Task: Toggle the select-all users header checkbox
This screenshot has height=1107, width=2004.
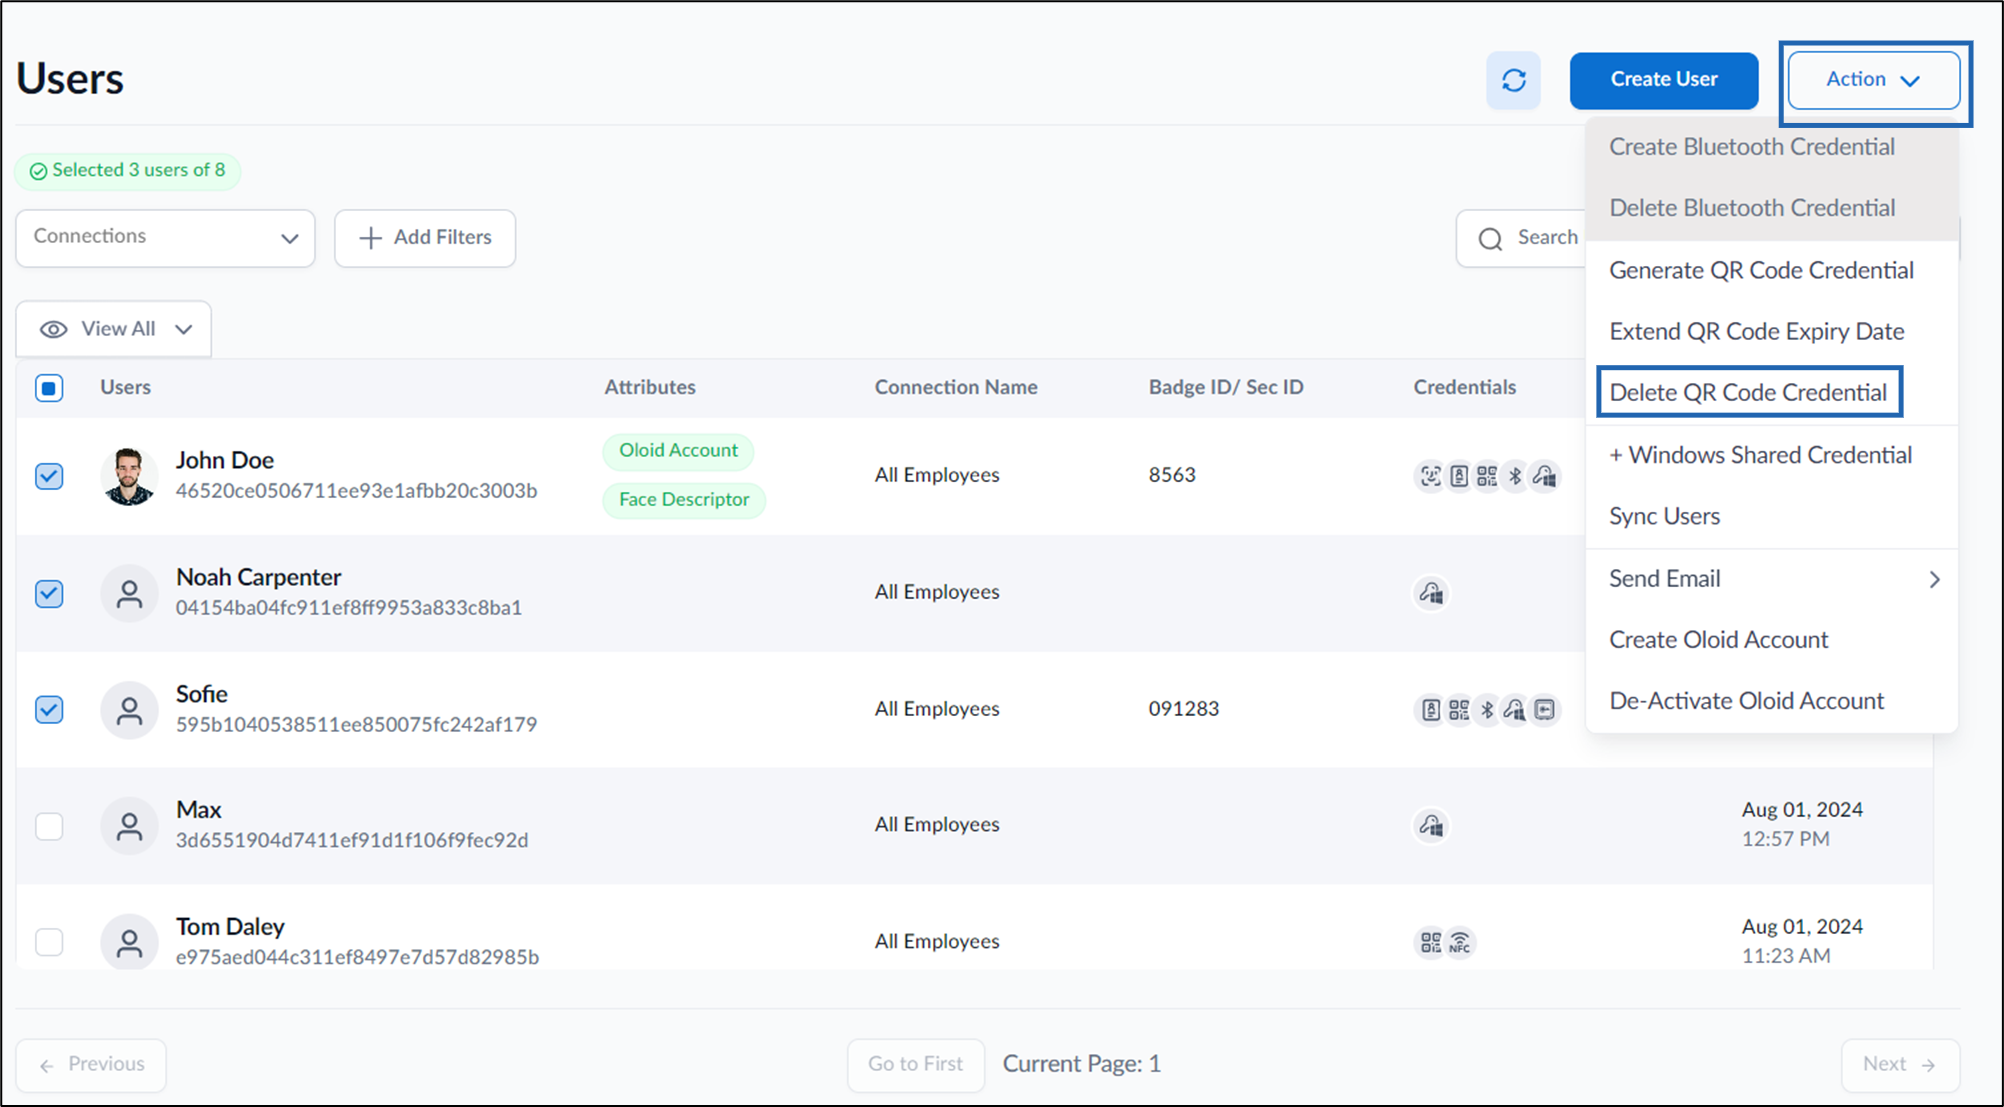Action: click(49, 388)
